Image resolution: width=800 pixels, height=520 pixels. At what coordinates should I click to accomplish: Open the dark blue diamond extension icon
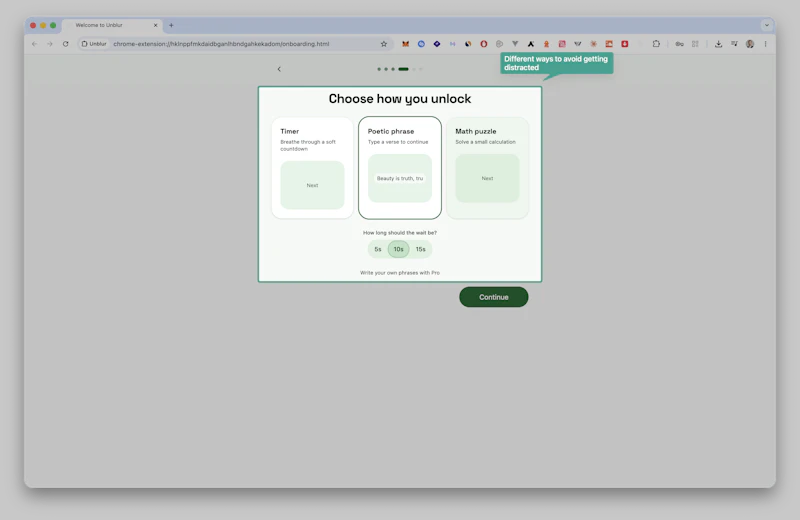[437, 44]
